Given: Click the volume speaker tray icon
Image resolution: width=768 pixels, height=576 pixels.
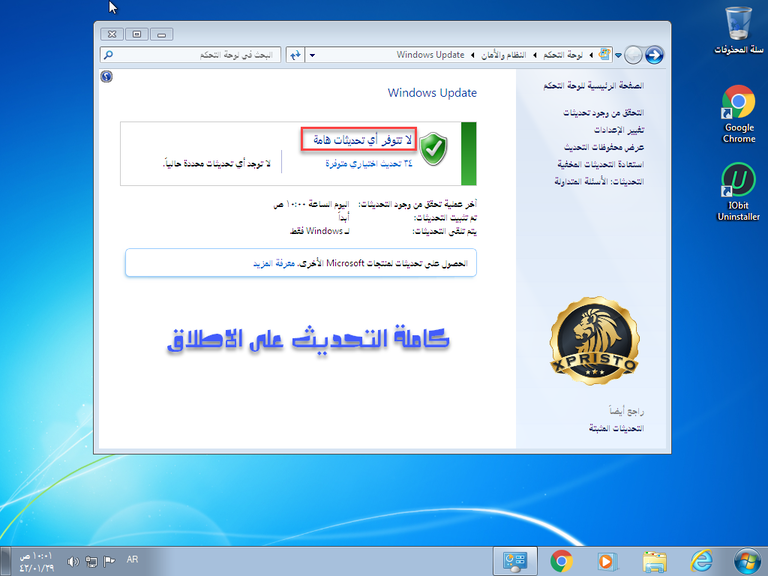Looking at the screenshot, I should point(72,561).
